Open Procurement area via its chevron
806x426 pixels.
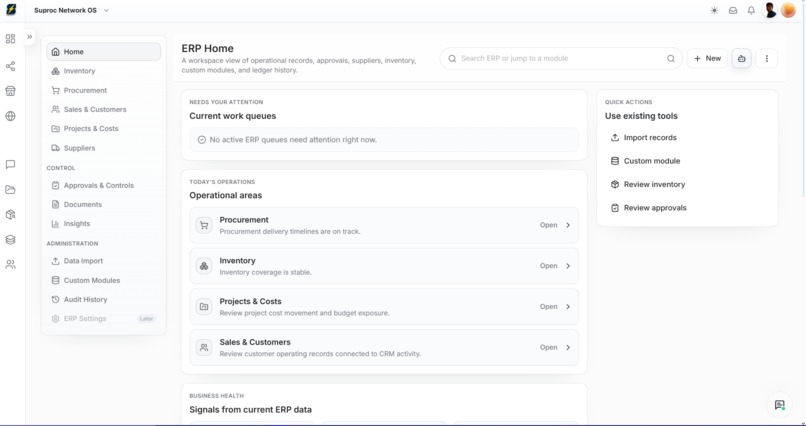(568, 225)
